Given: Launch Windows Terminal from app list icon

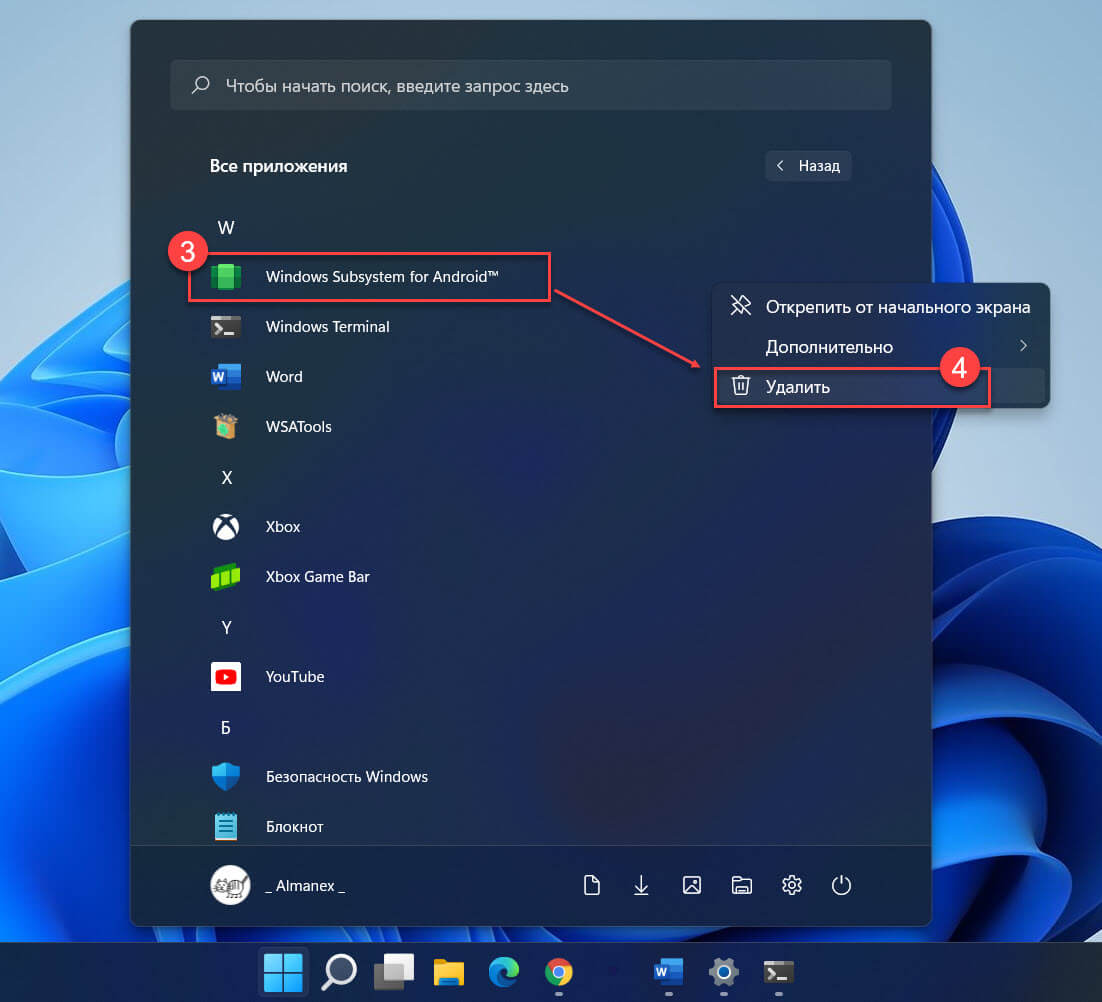Looking at the screenshot, I should (226, 327).
